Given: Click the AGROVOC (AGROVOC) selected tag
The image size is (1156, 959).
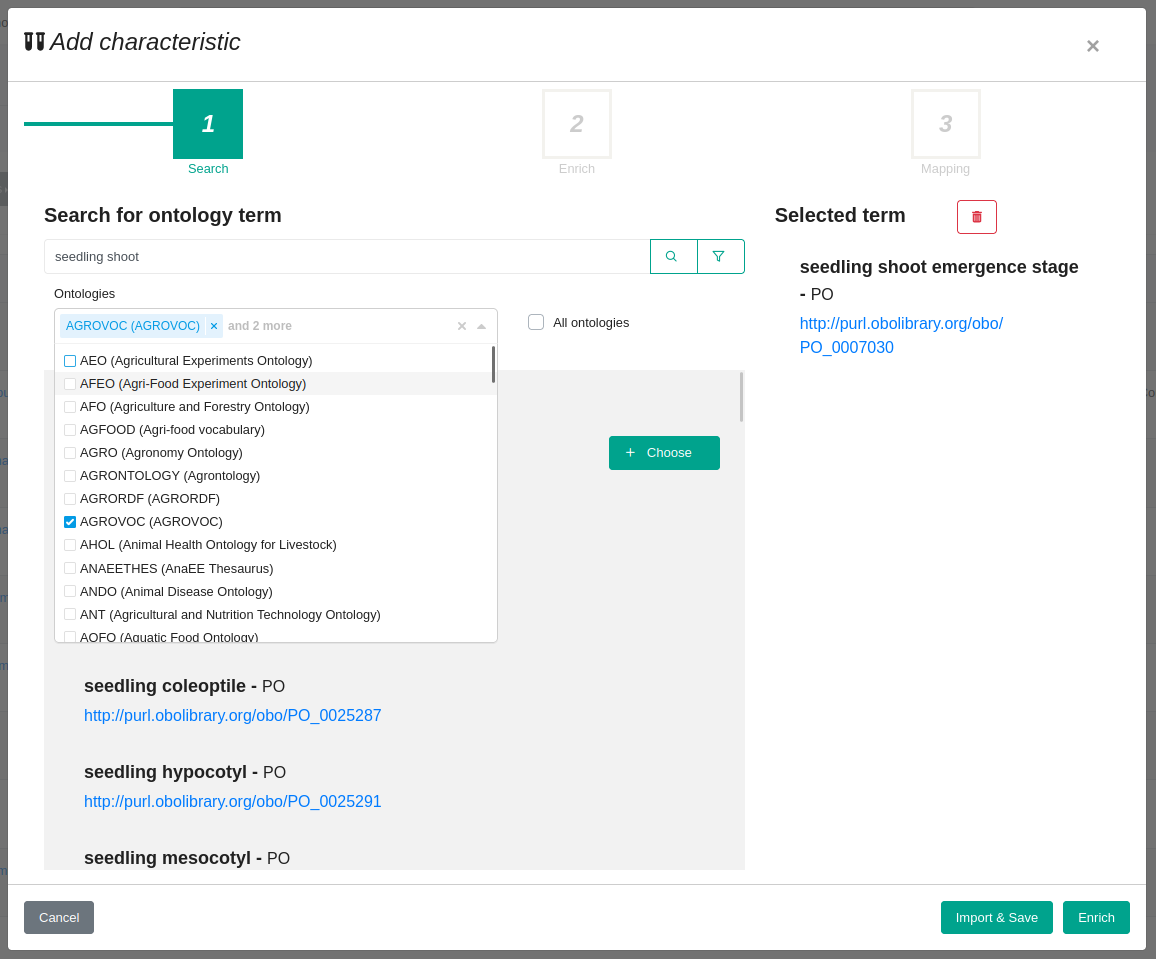Looking at the screenshot, I should (133, 326).
